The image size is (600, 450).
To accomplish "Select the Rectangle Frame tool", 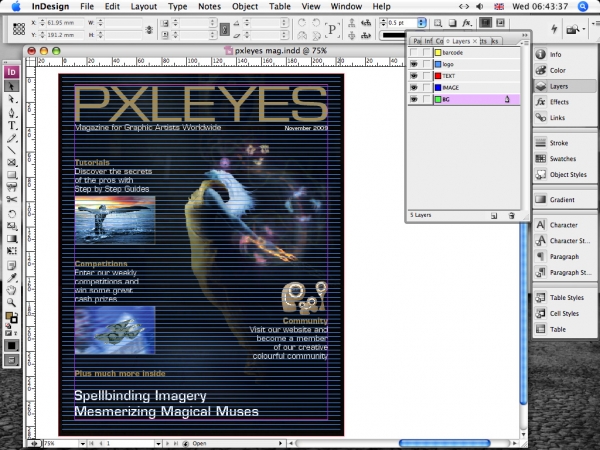I will 11,163.
